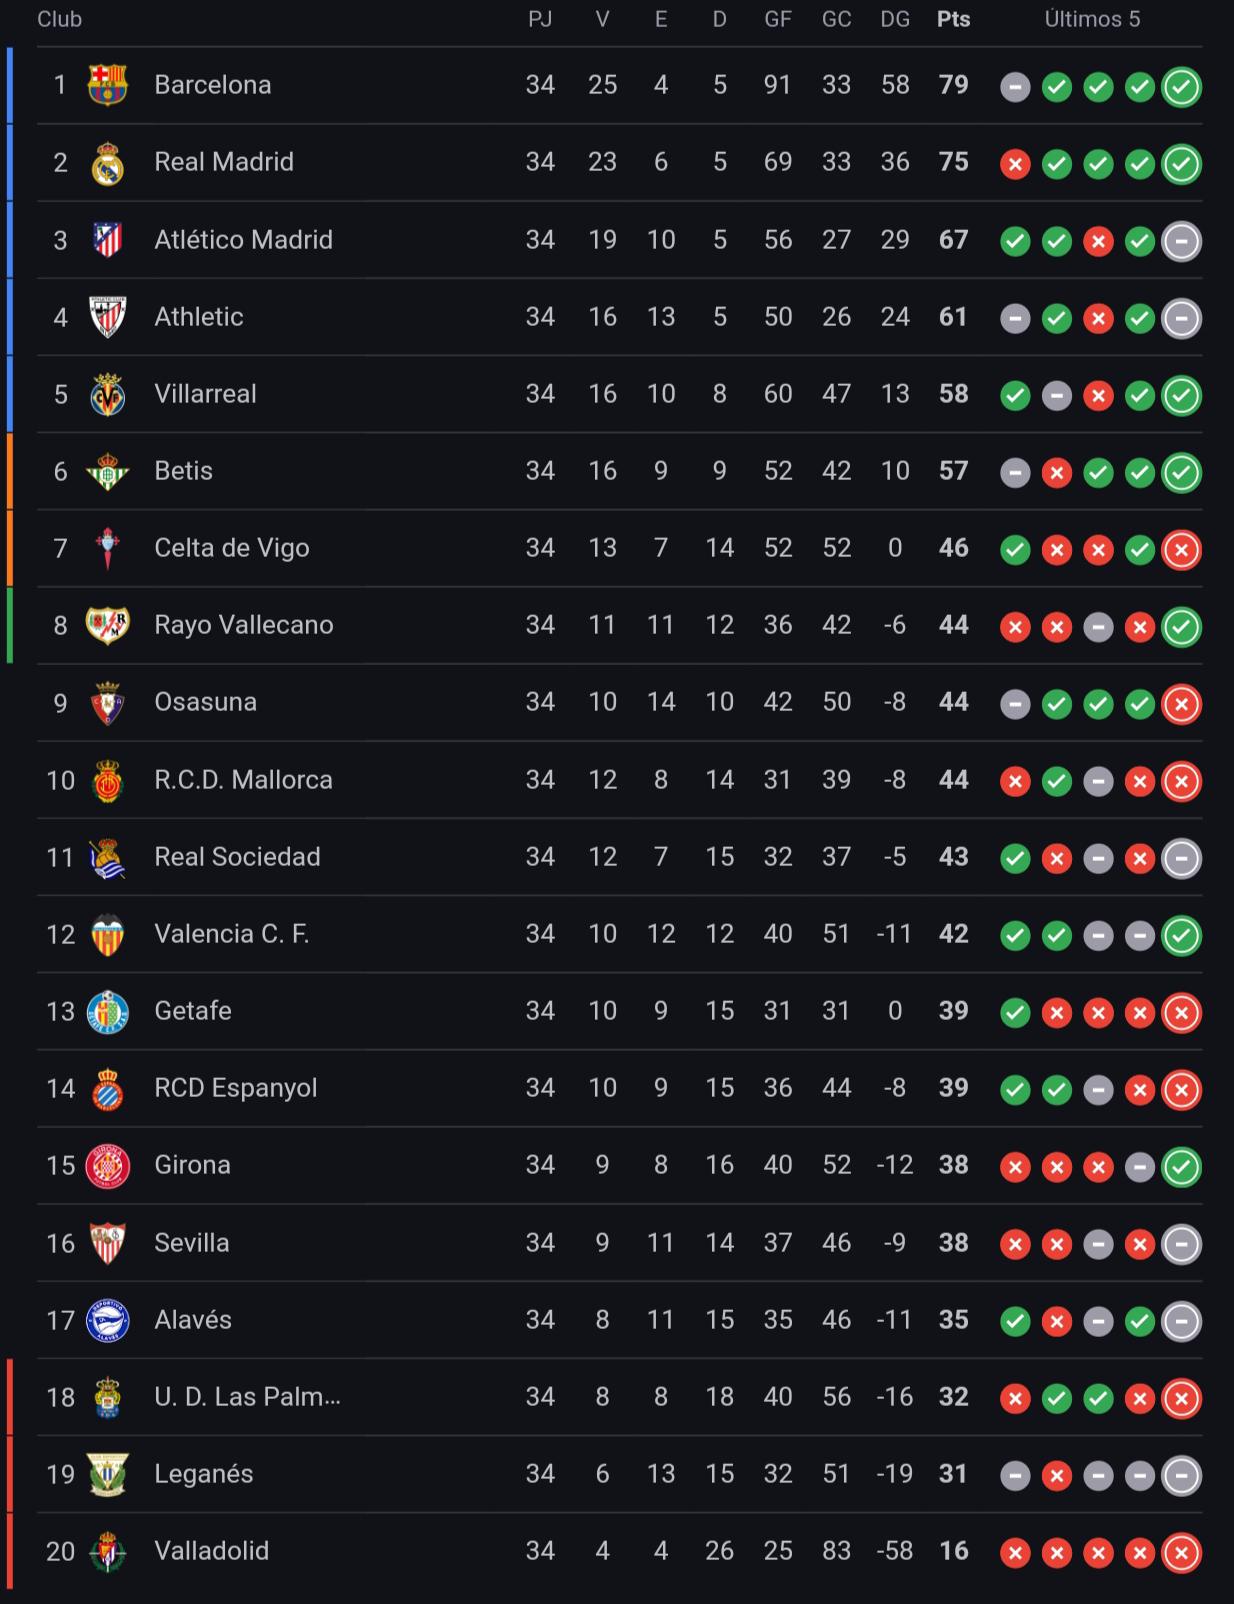Click the Club column header

pyautogui.click(x=59, y=19)
